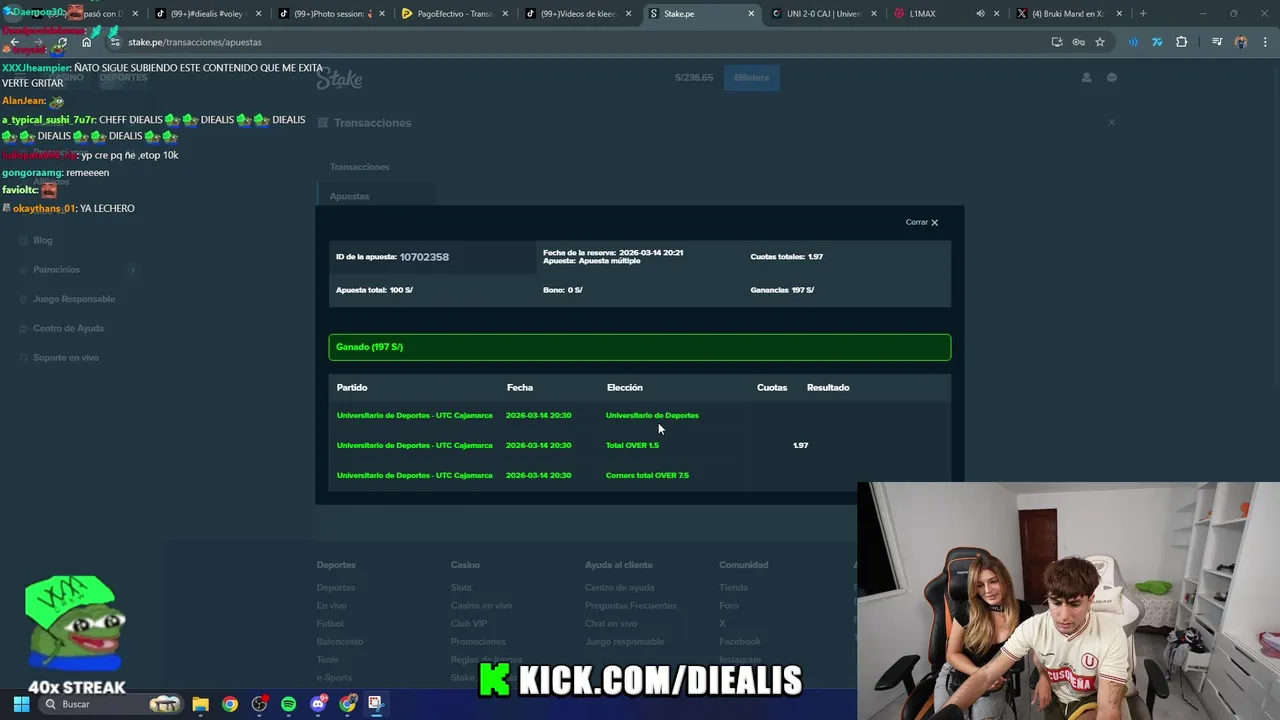1280x720 pixels.
Task: View site information for stake.pe
Action: pyautogui.click(x=115, y=42)
